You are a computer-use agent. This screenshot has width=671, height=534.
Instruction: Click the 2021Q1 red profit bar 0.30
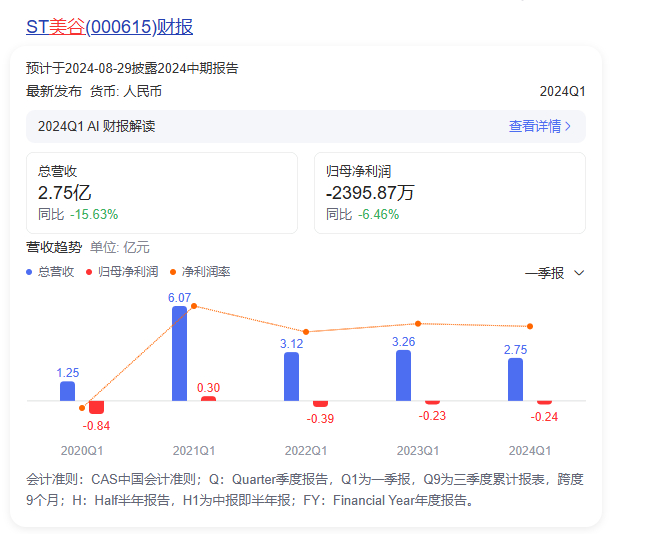[x=208, y=398]
